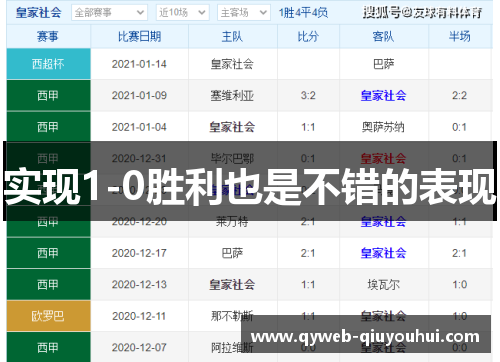Select the date 2021-01-04
Screen dimensions: 500x362
coord(139,127)
